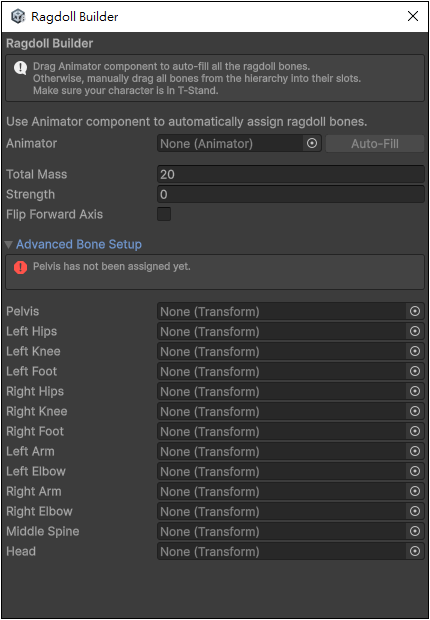Image resolution: width=430 pixels, height=620 pixels.
Task: Open object picker for Right Foot
Action: click(x=415, y=431)
